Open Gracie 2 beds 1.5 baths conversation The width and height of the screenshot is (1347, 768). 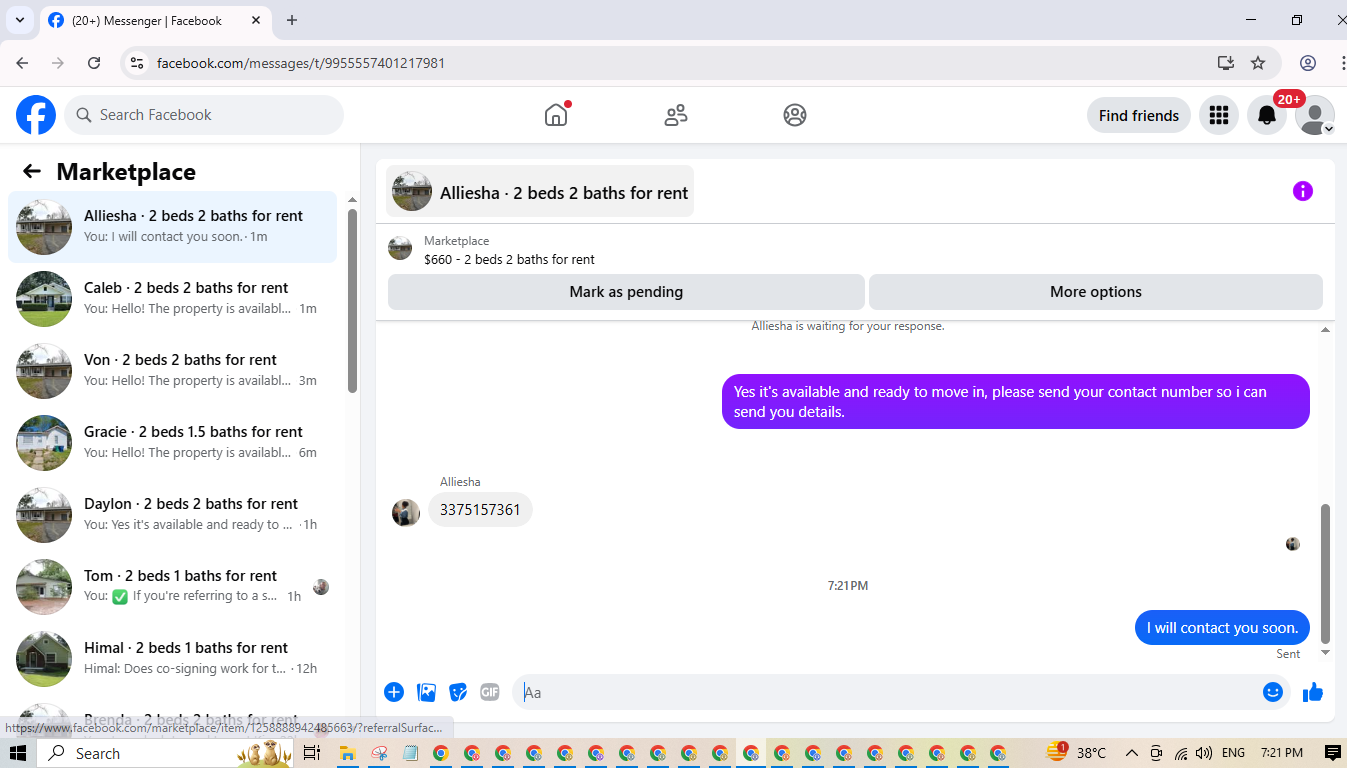(172, 442)
